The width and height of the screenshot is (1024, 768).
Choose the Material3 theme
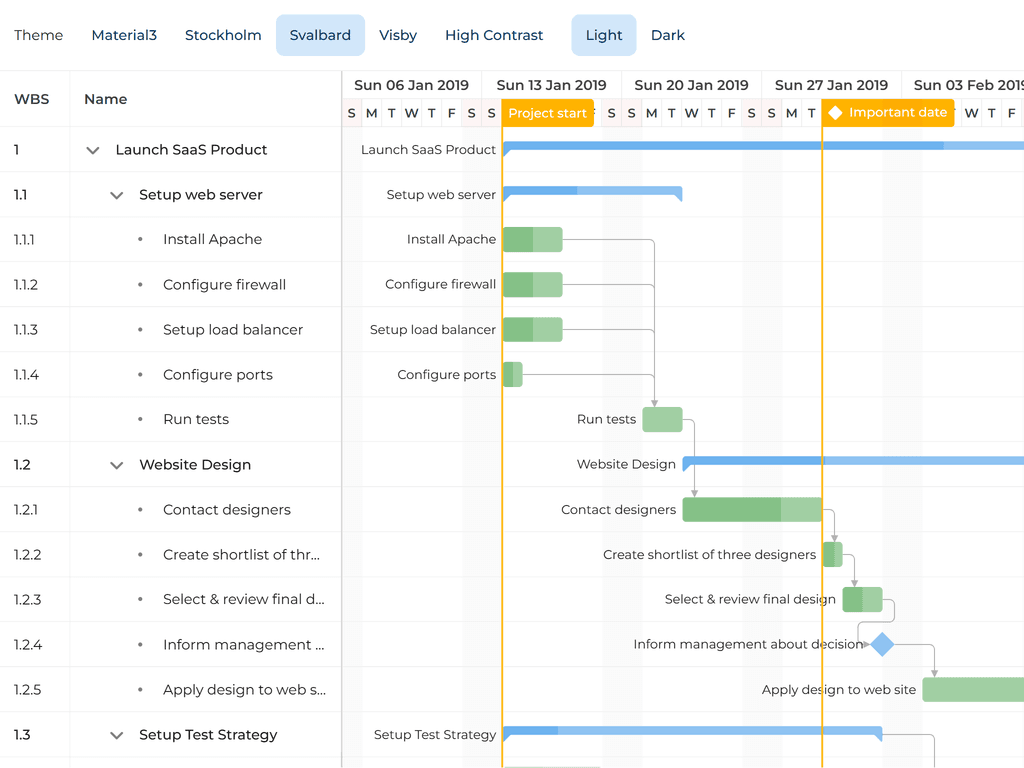[124, 35]
